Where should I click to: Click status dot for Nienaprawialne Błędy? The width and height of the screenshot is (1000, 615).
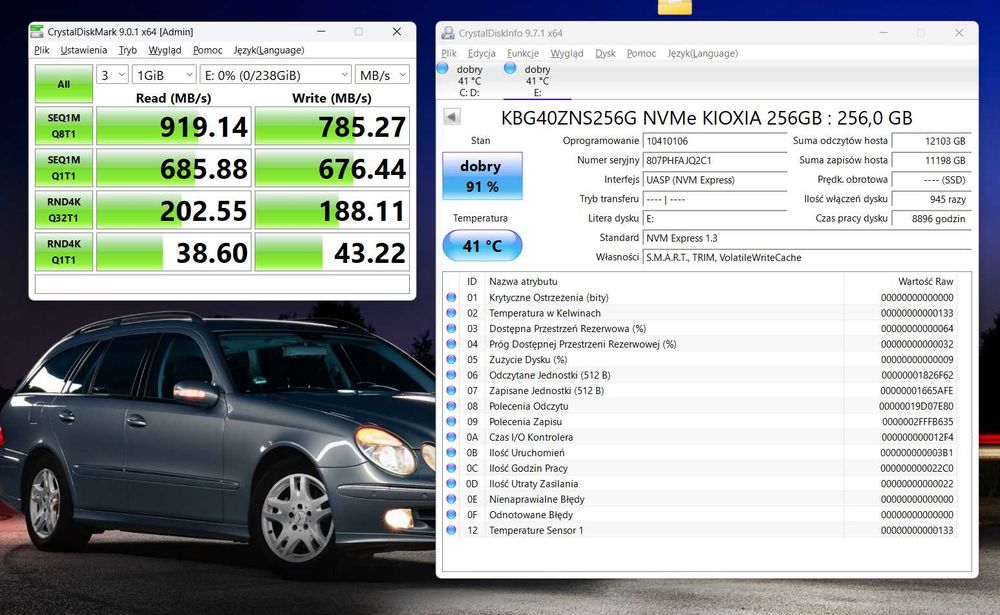[451, 499]
